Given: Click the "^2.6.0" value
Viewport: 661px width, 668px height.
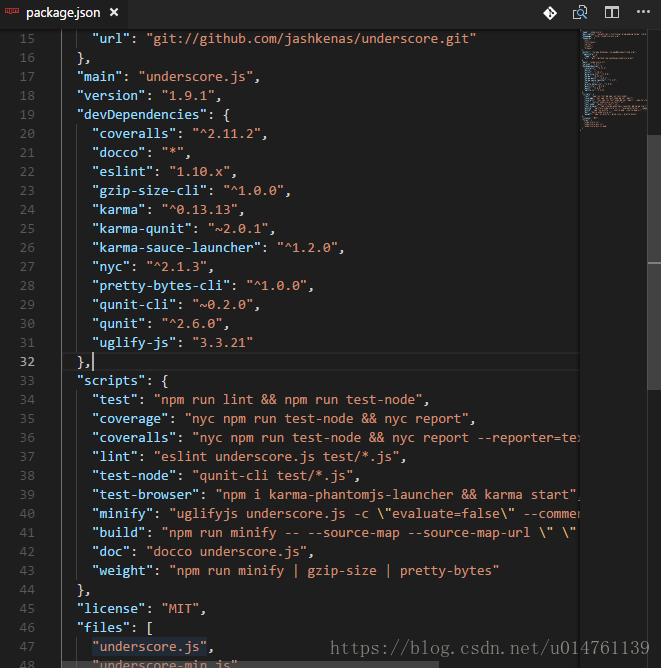Looking at the screenshot, I should [192, 324].
